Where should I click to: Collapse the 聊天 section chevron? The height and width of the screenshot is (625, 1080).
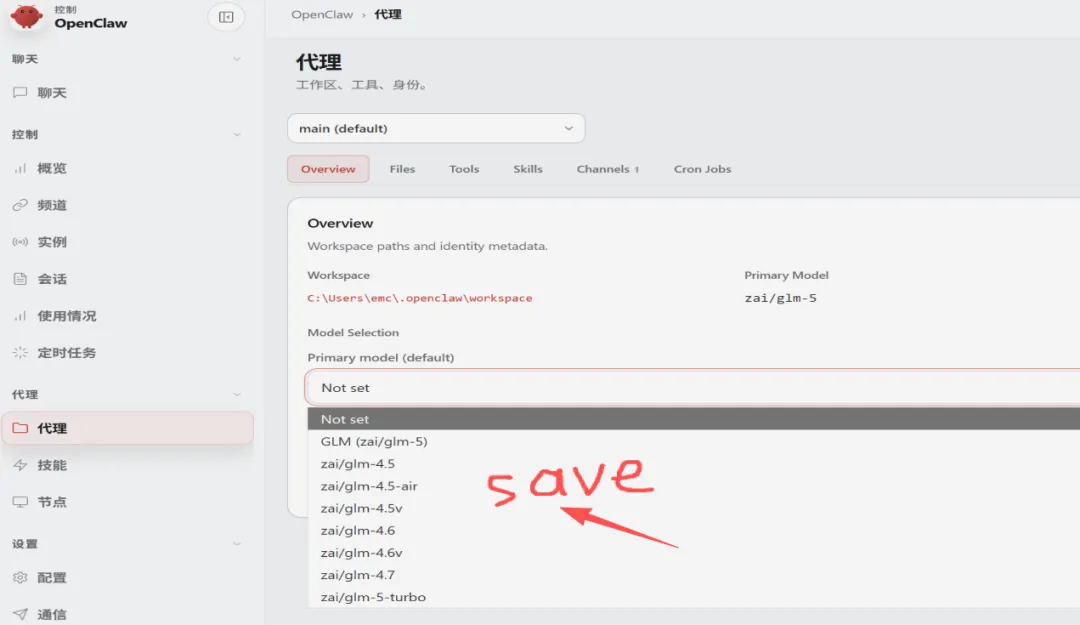click(236, 59)
